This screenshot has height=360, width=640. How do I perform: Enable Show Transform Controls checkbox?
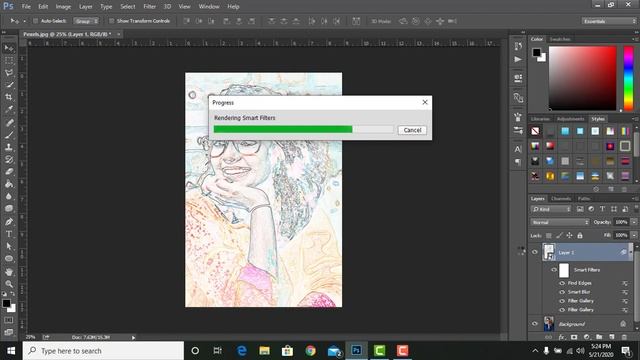coord(111,21)
